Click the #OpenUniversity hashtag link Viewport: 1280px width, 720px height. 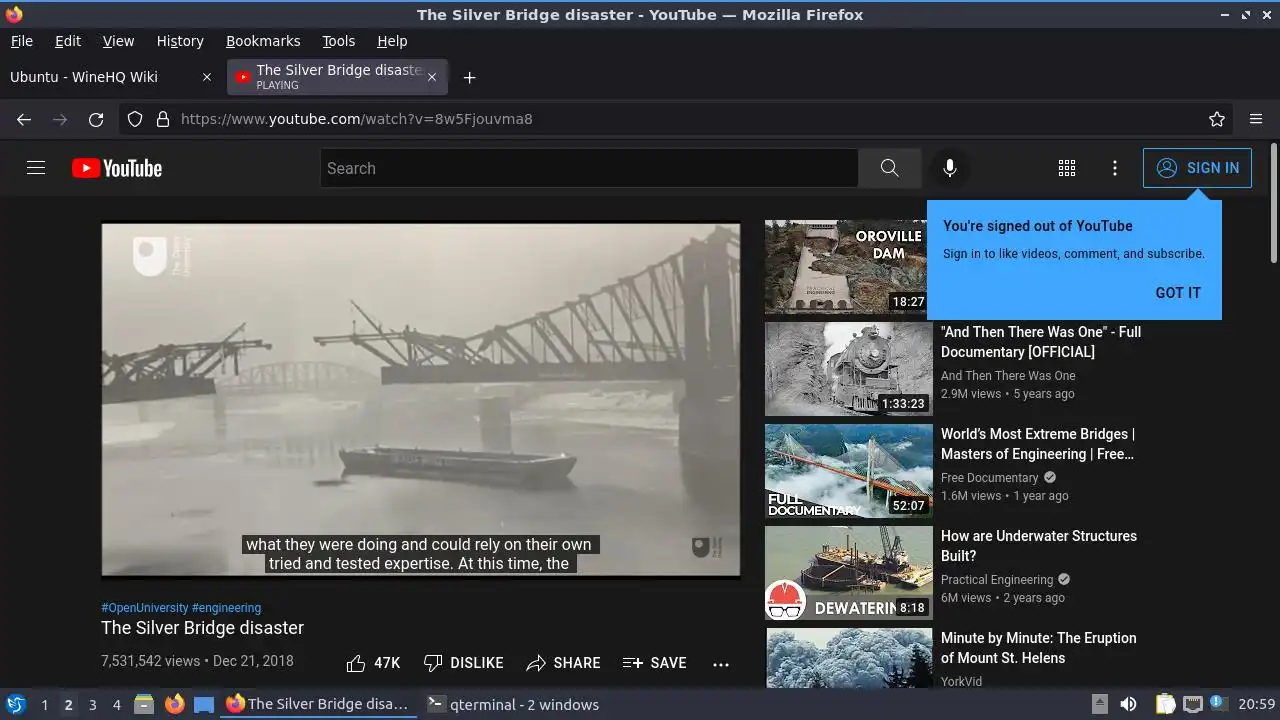click(x=144, y=607)
